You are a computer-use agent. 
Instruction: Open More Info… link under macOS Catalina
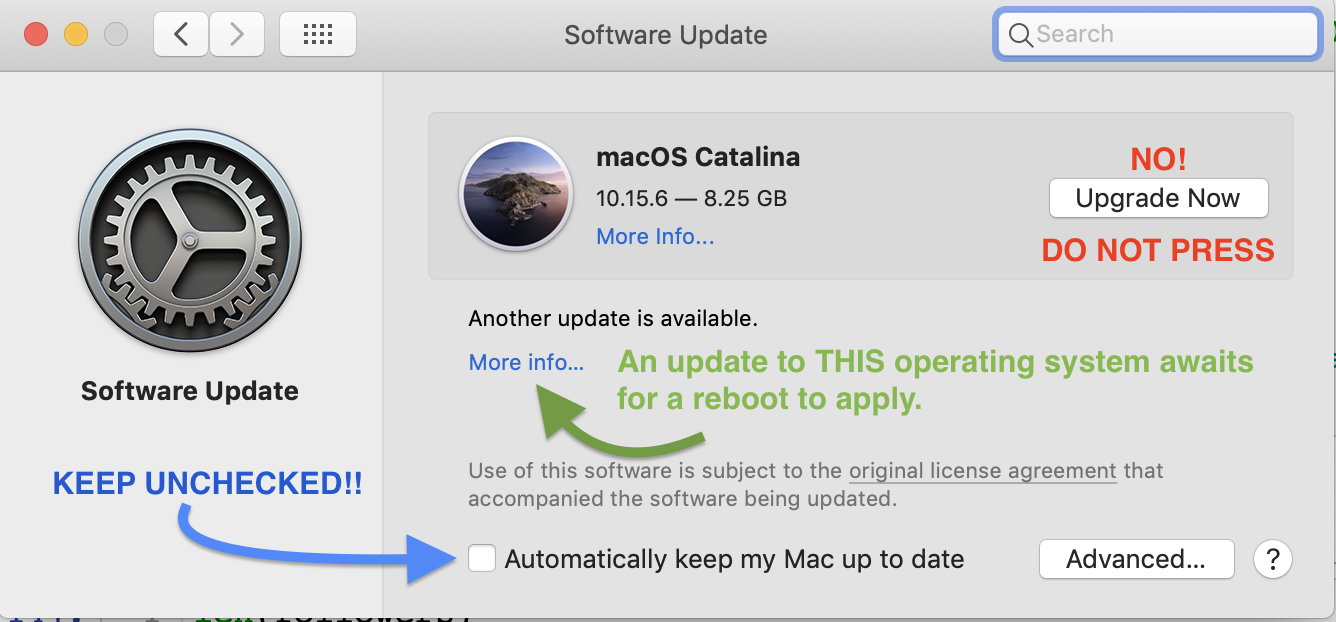[x=655, y=236]
